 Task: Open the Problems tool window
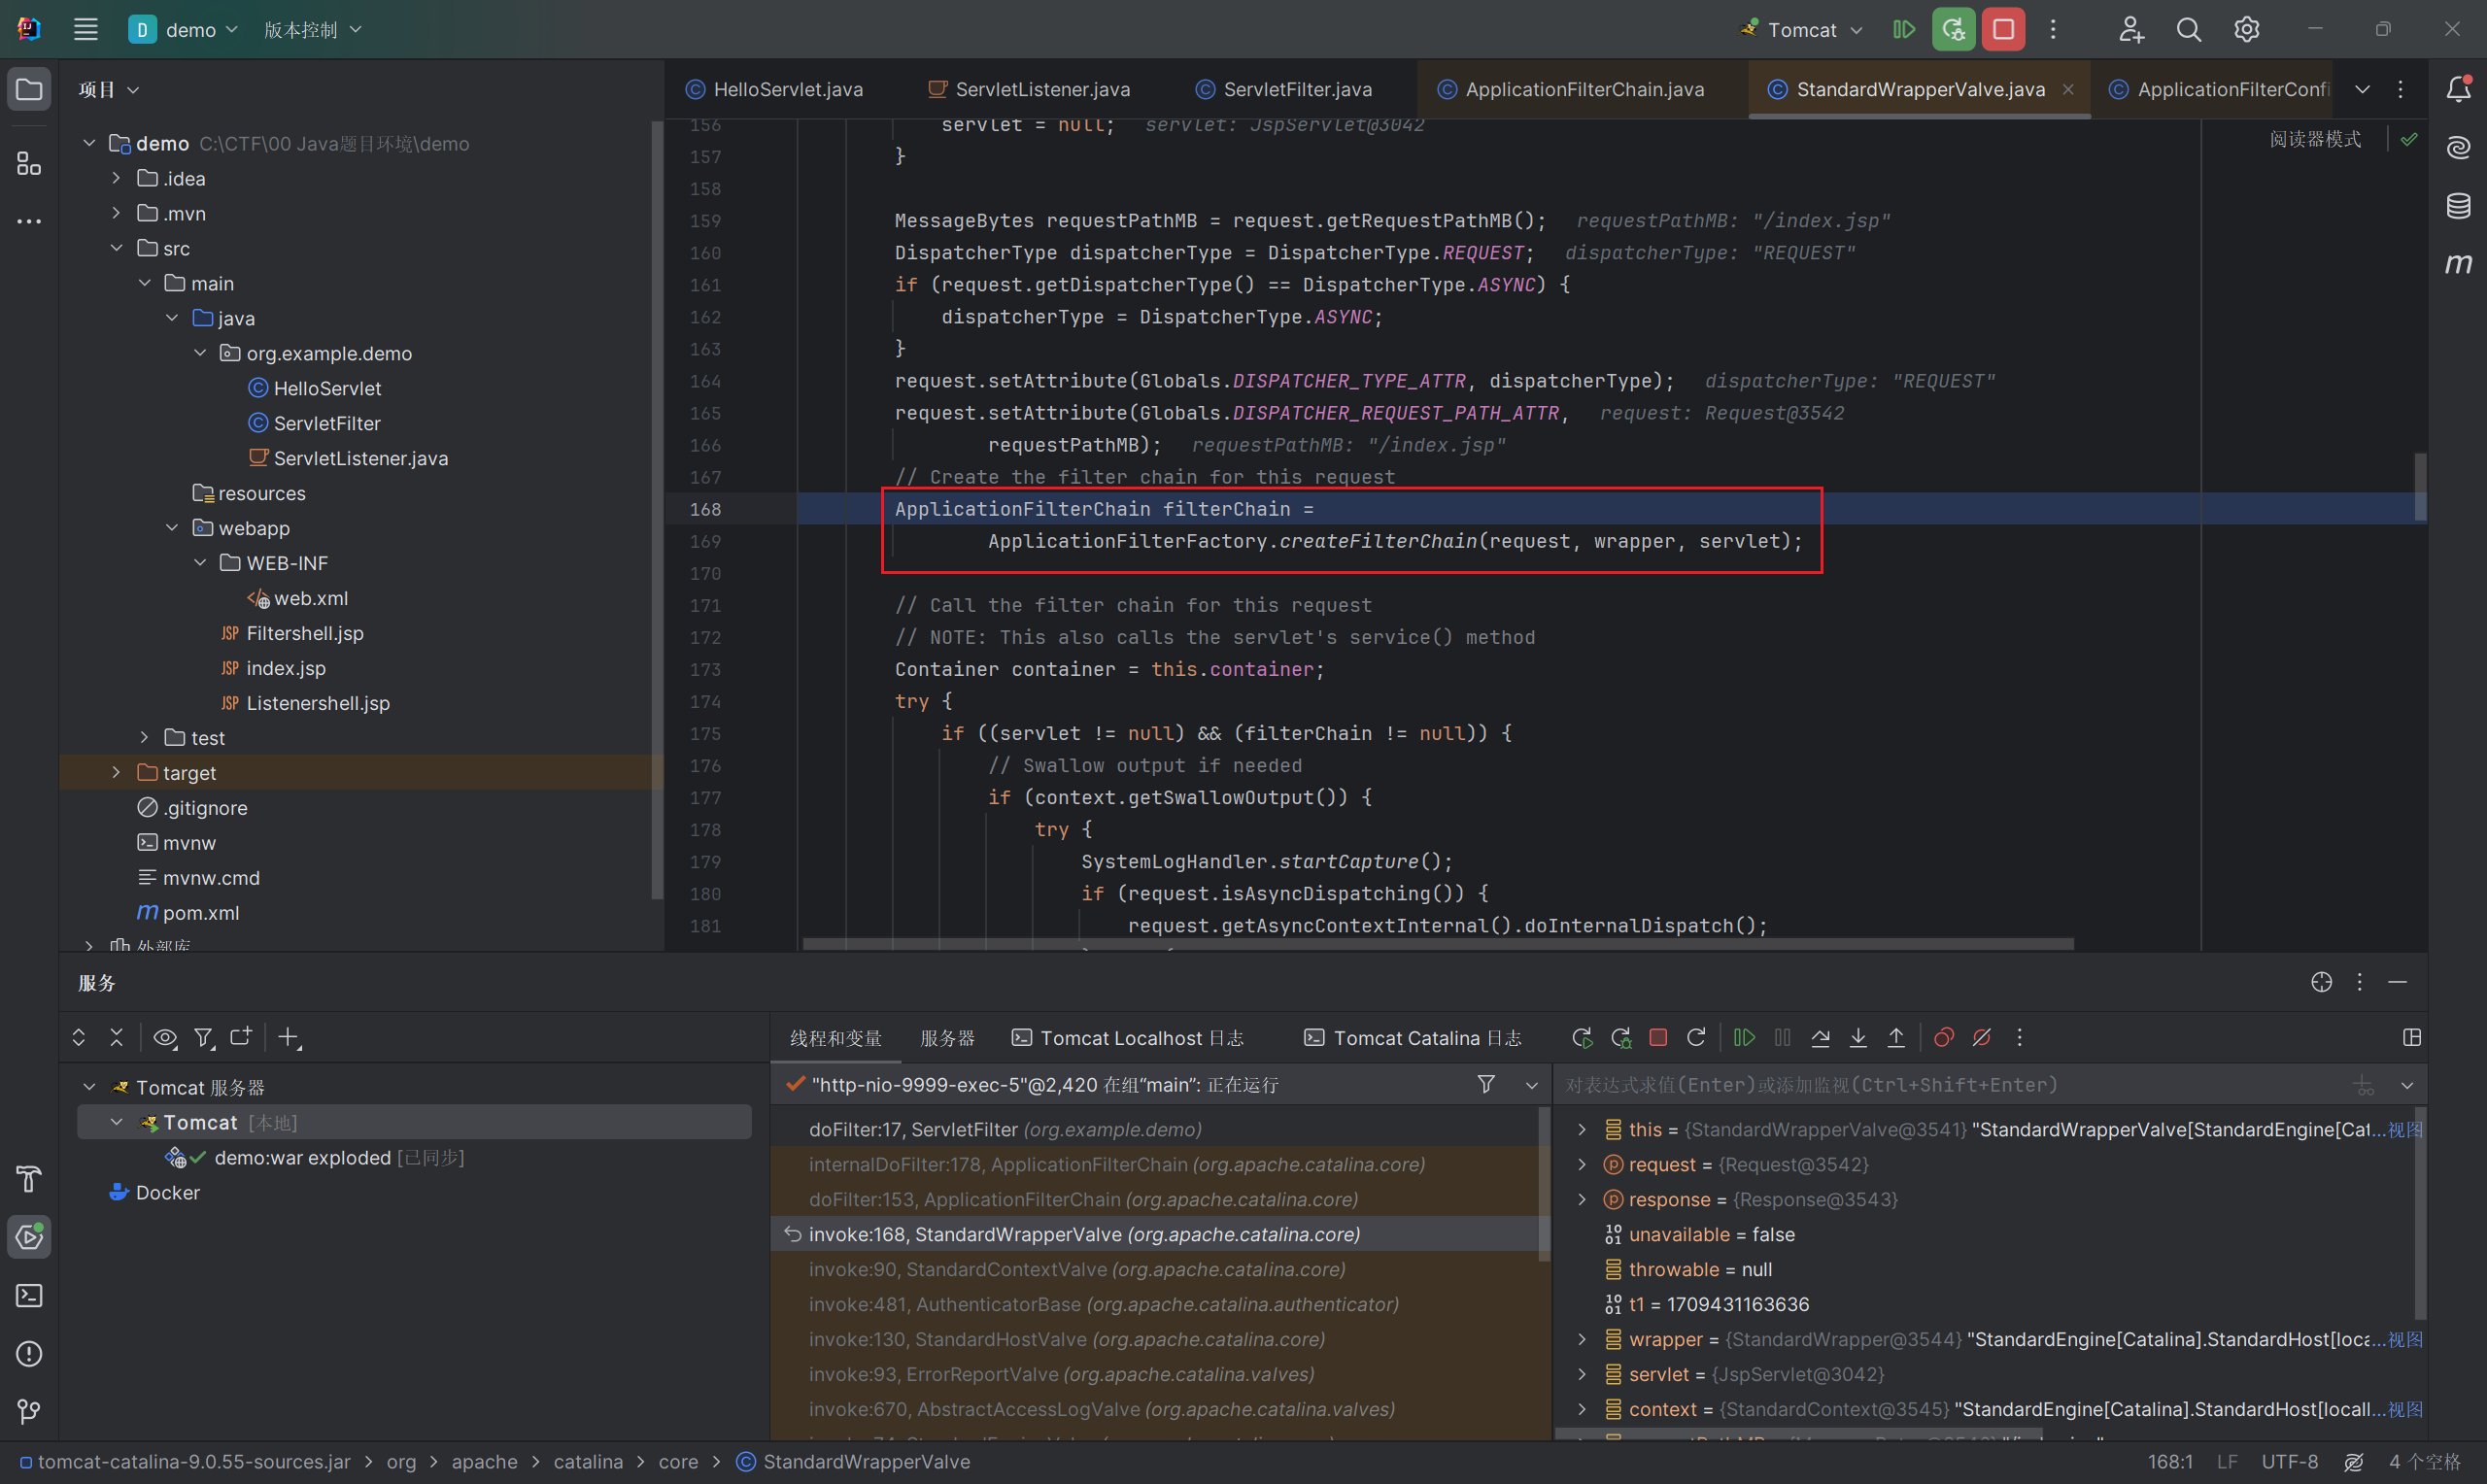[x=29, y=1353]
